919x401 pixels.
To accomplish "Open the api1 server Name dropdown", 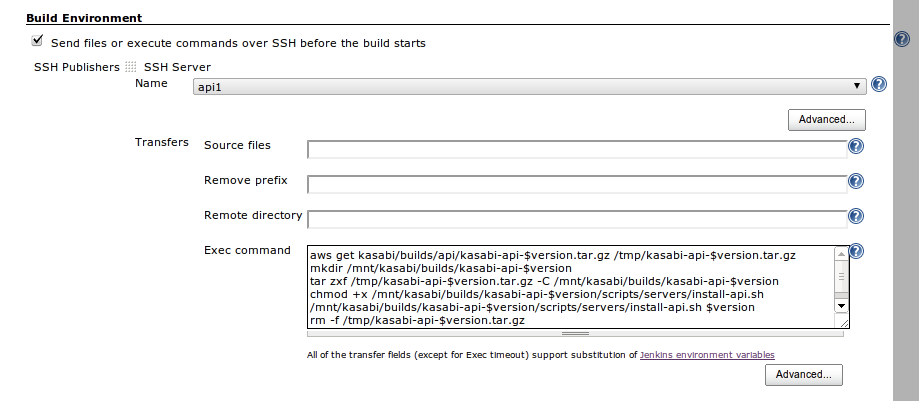I will [529, 87].
